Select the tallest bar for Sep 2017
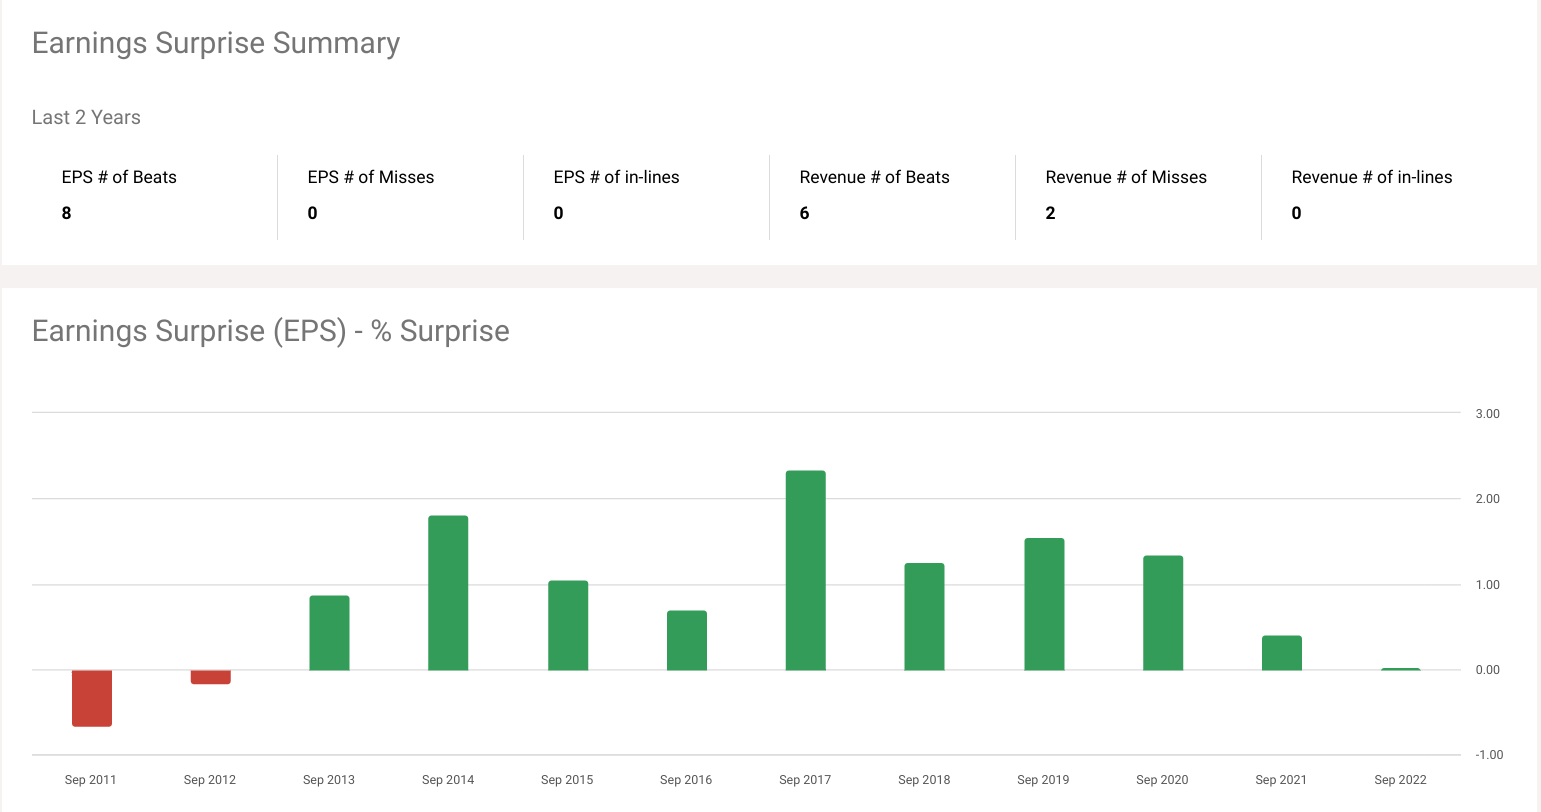This screenshot has width=1541, height=812. (x=806, y=570)
